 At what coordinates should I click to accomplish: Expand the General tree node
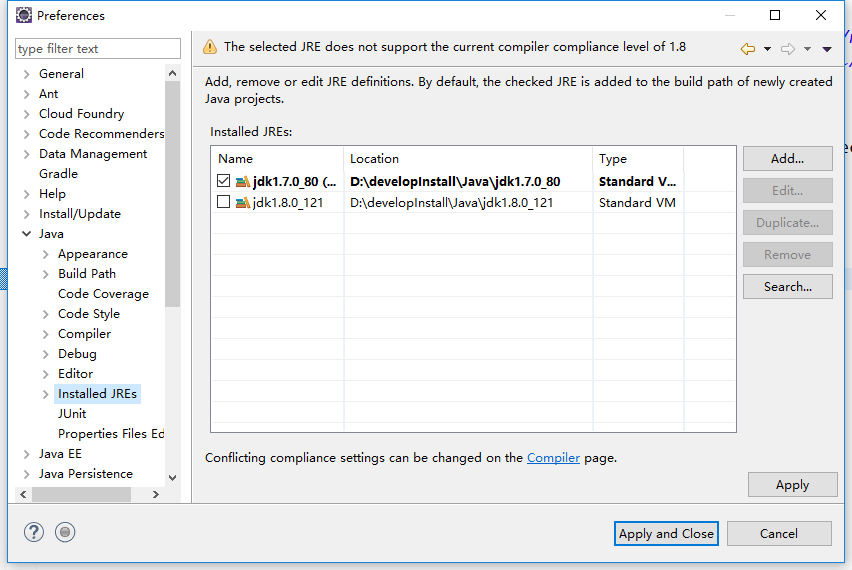[x=27, y=74]
